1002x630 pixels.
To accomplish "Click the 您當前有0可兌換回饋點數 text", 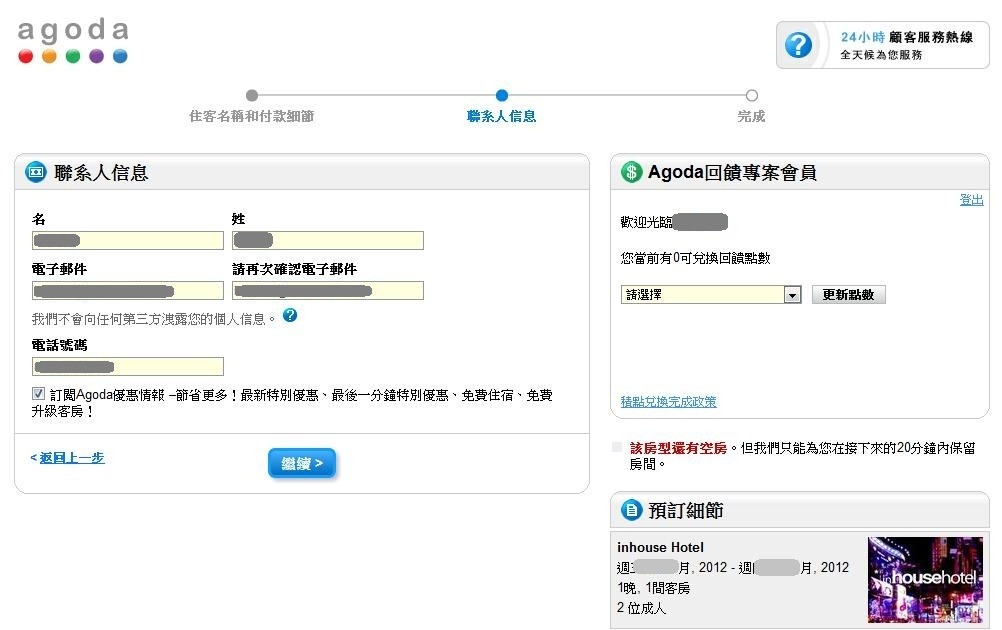I will [x=695, y=258].
